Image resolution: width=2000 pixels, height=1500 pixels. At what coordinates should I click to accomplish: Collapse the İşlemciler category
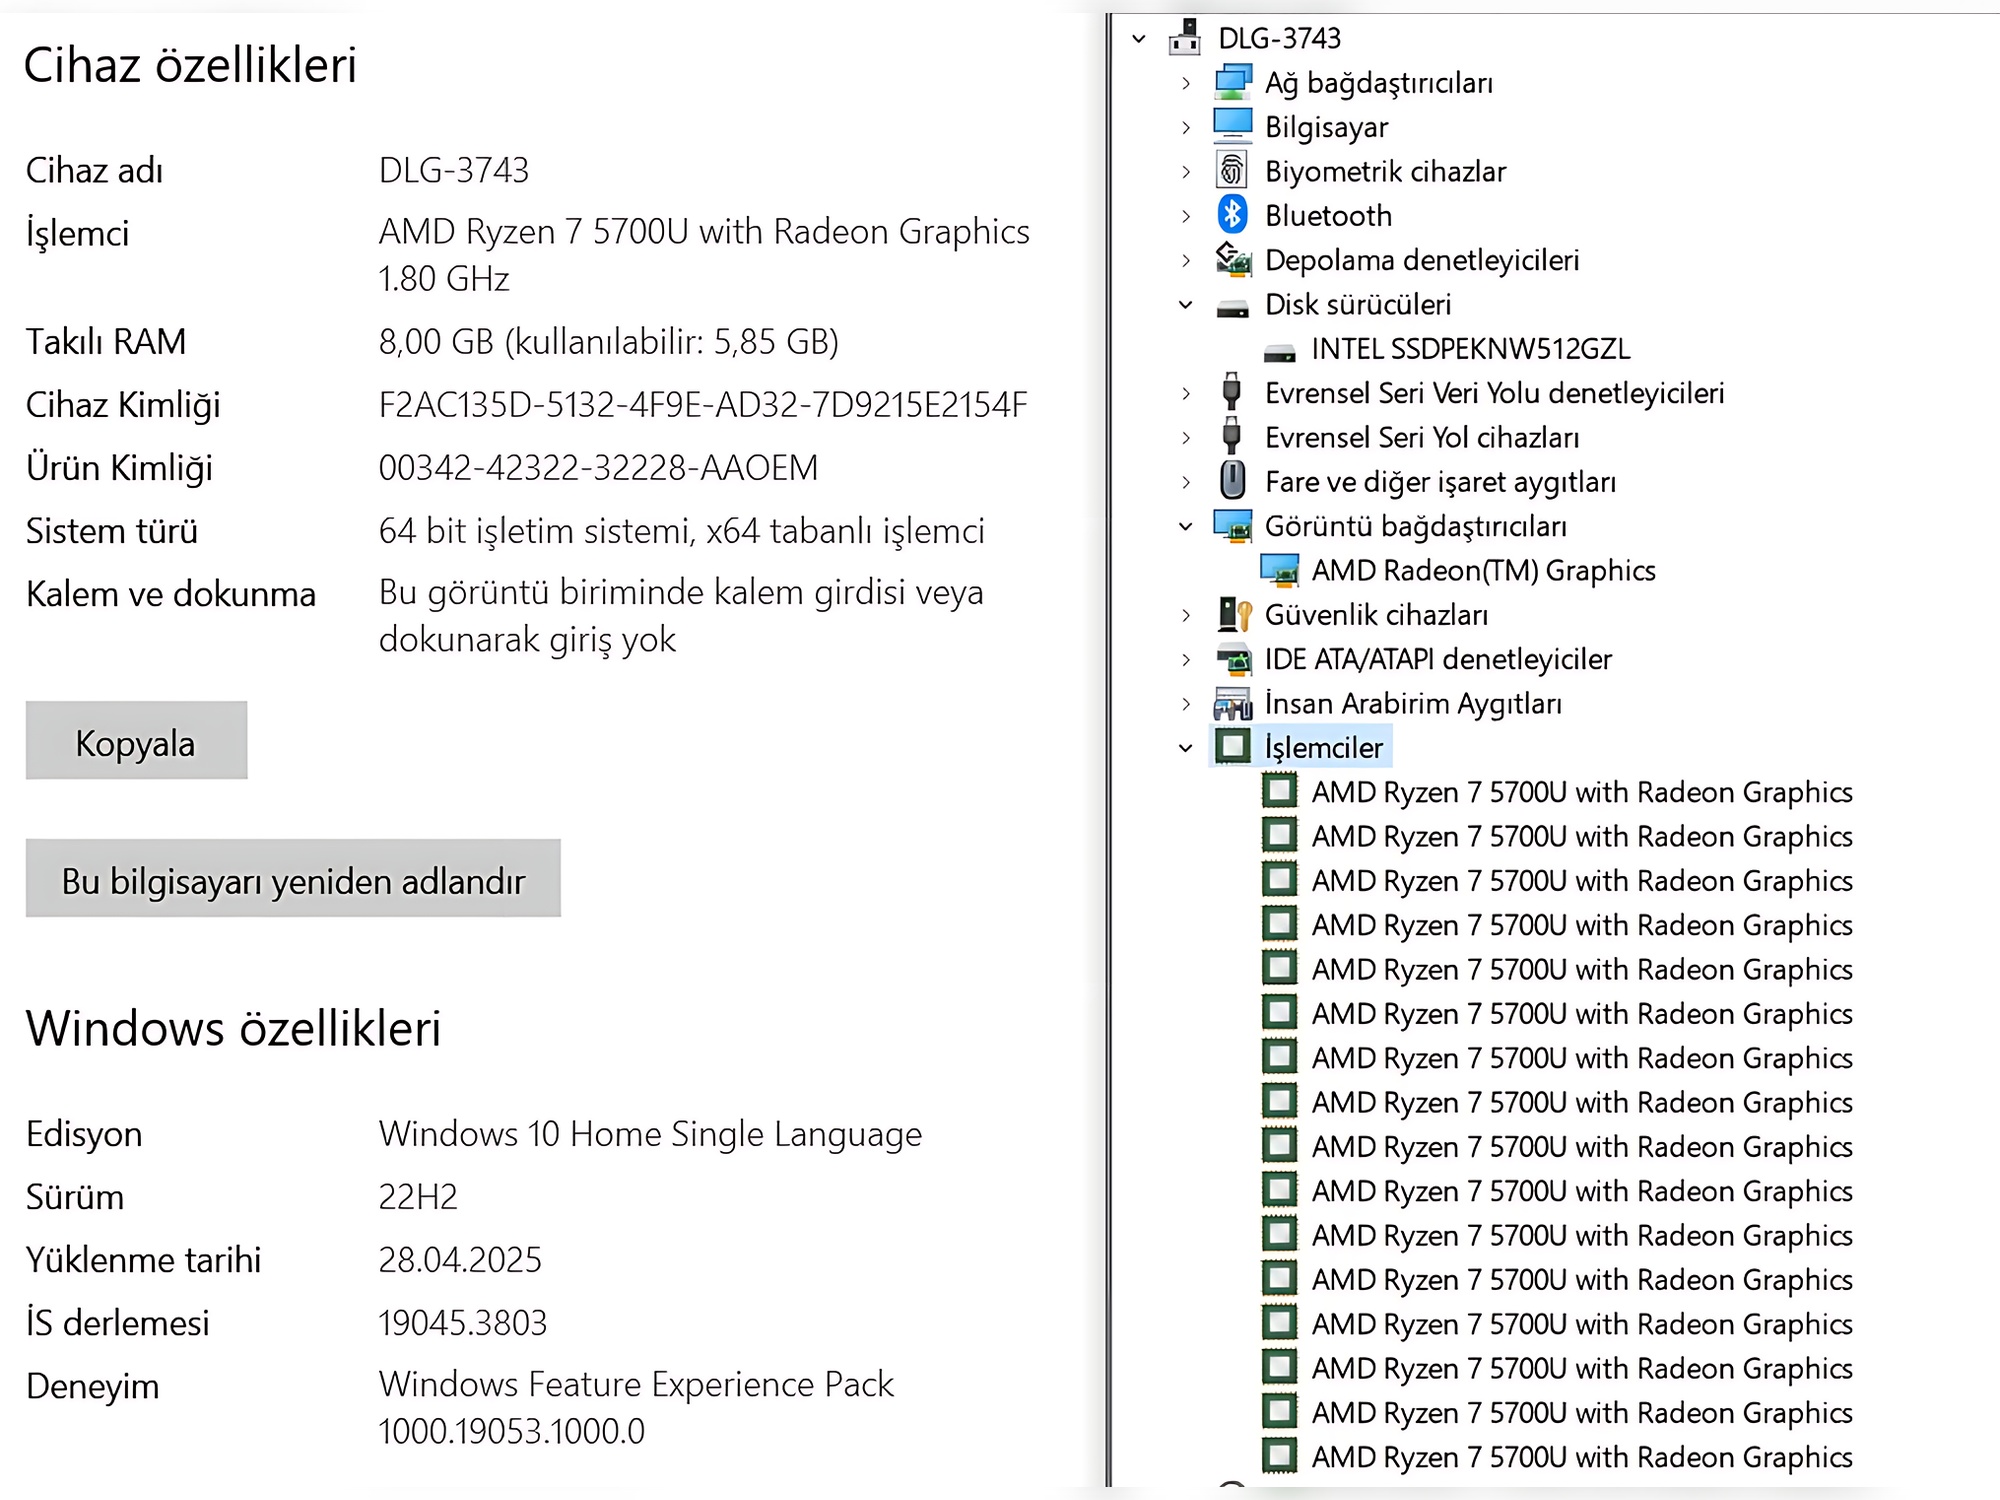[1186, 748]
